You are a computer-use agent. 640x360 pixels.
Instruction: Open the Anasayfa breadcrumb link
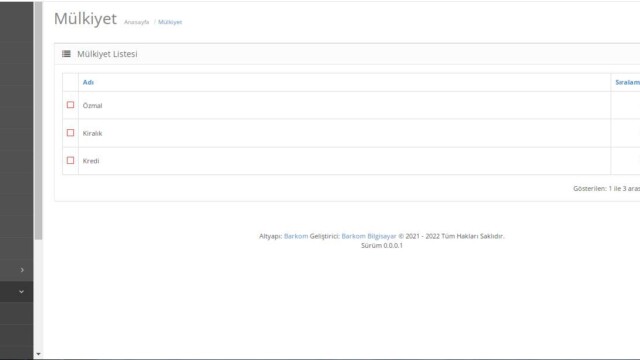tap(136, 22)
